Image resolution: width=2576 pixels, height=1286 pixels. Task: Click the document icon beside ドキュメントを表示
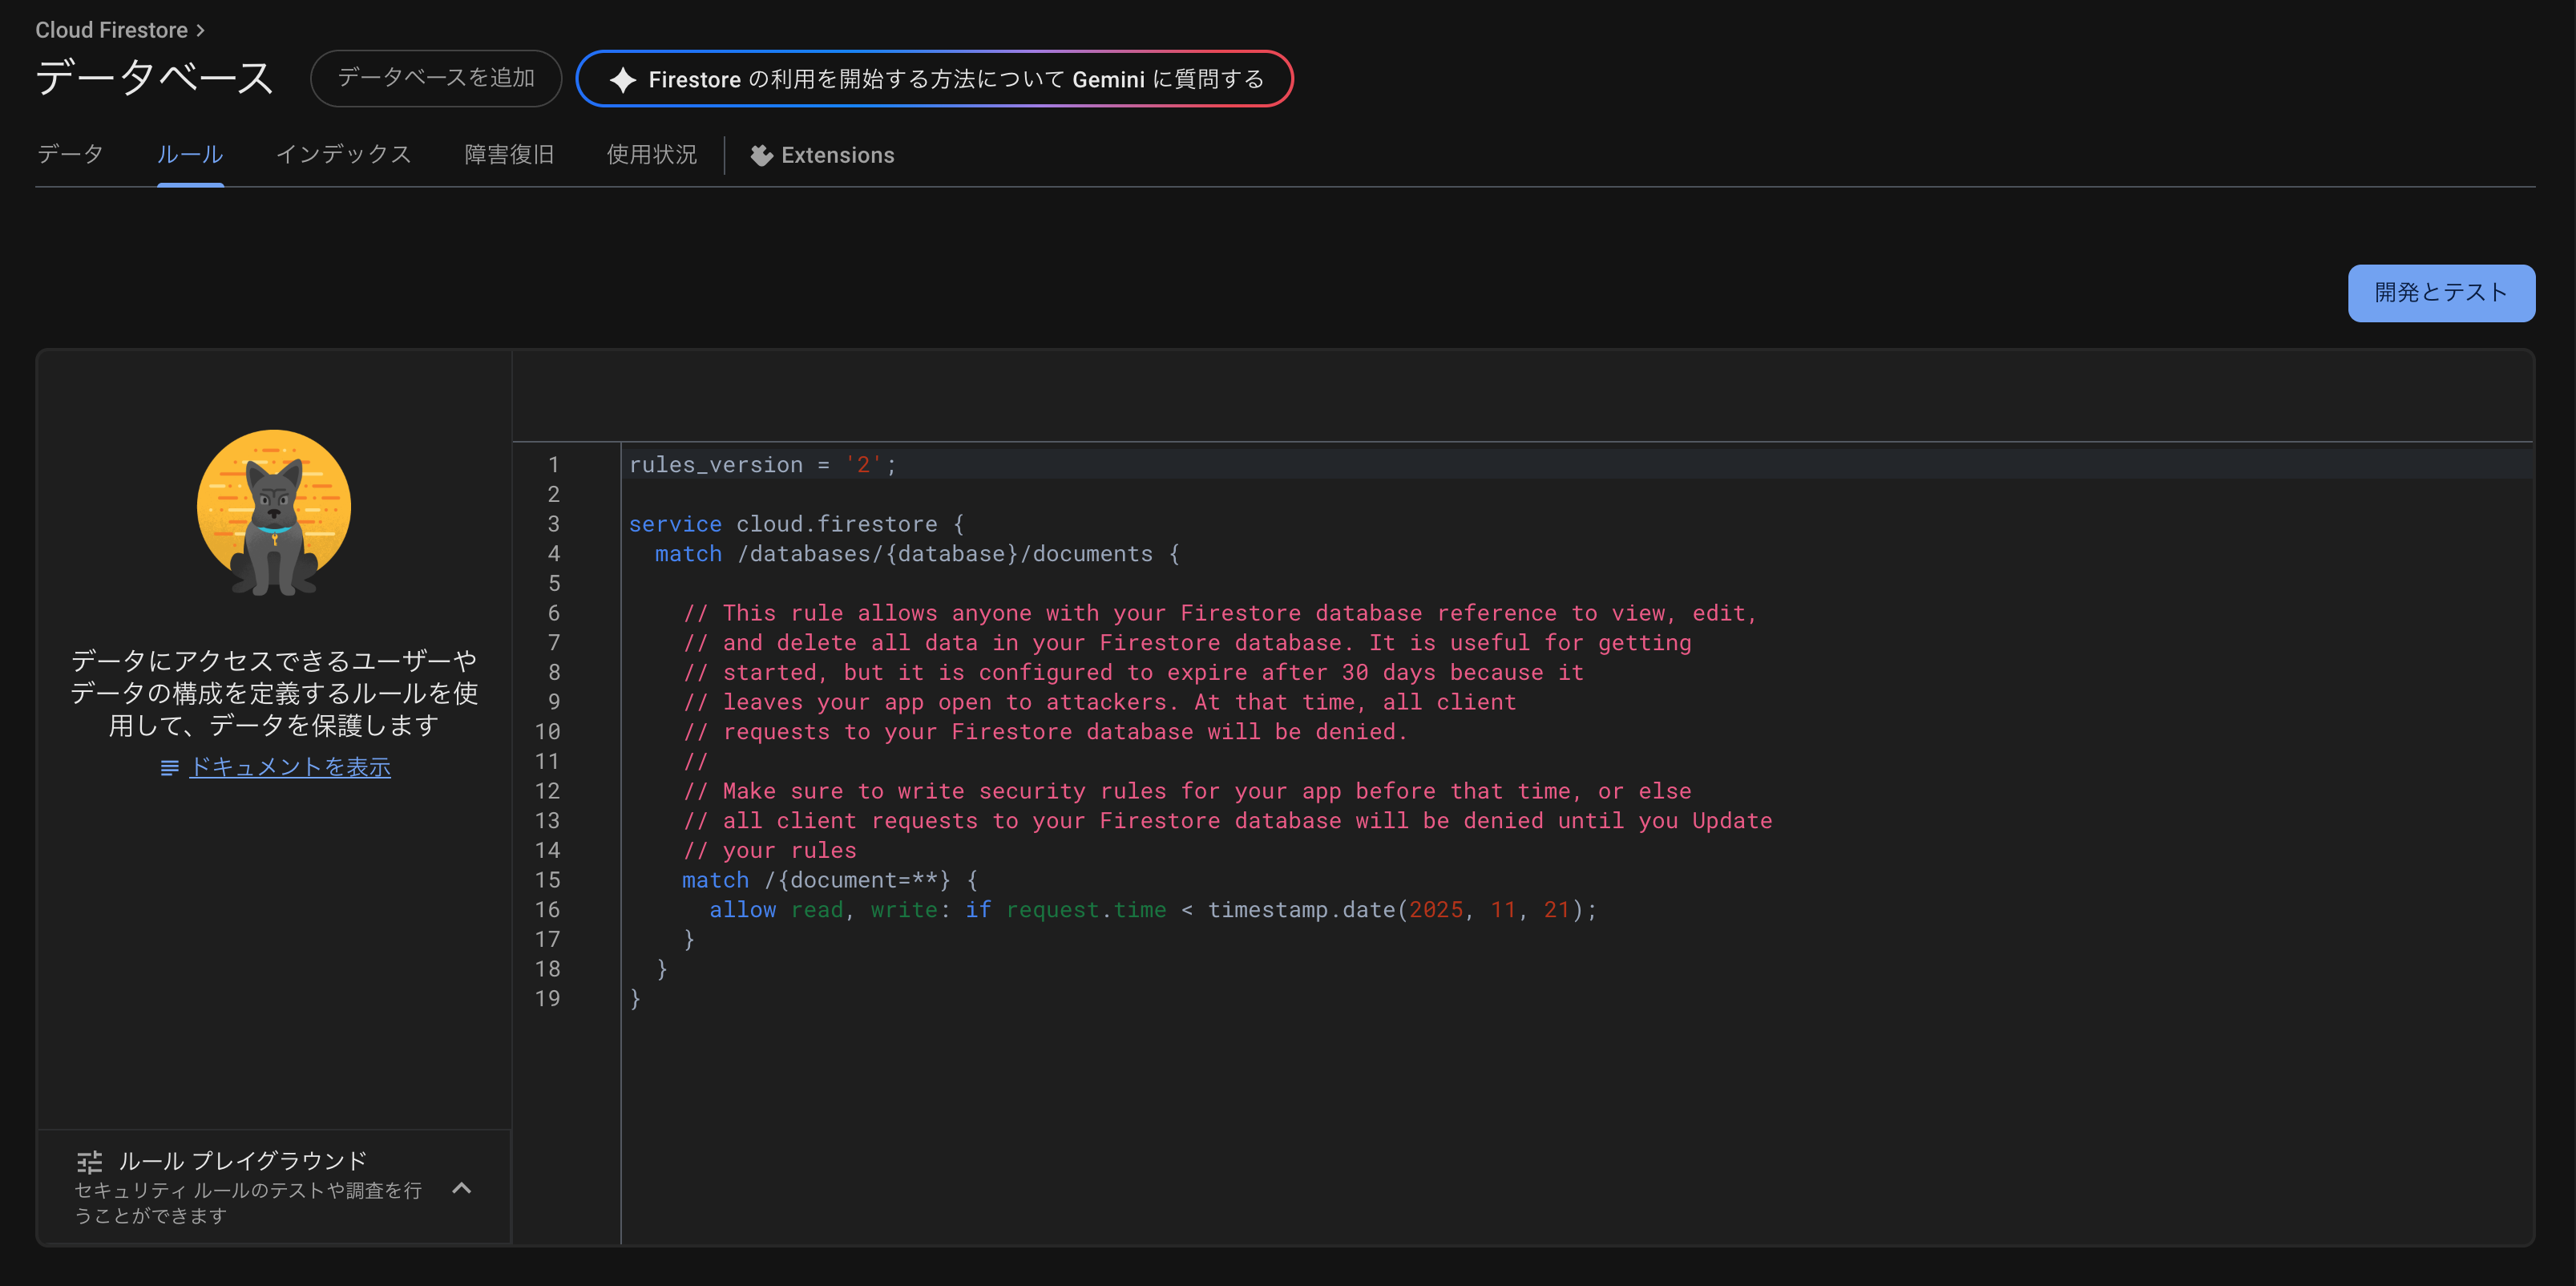tap(170, 768)
